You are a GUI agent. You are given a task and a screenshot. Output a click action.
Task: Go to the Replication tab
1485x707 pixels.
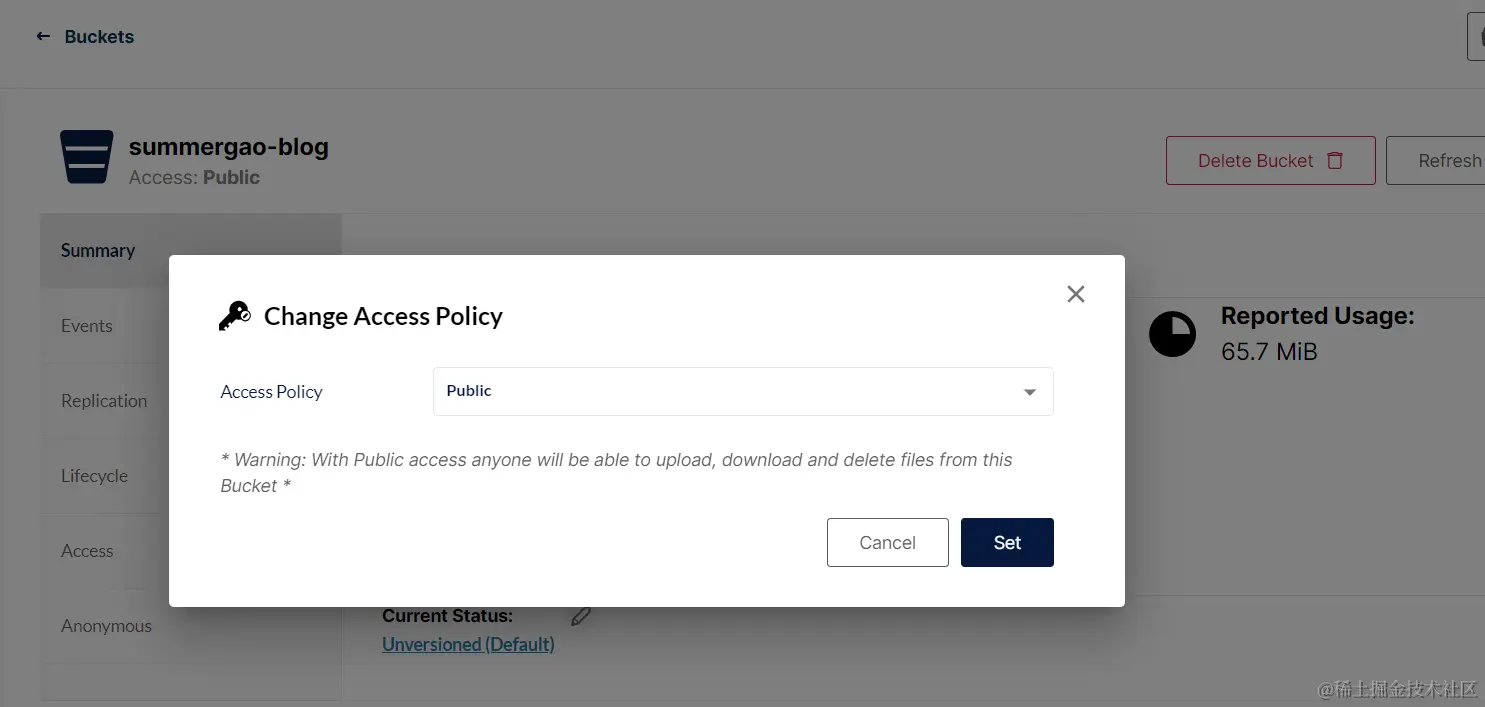(x=104, y=401)
